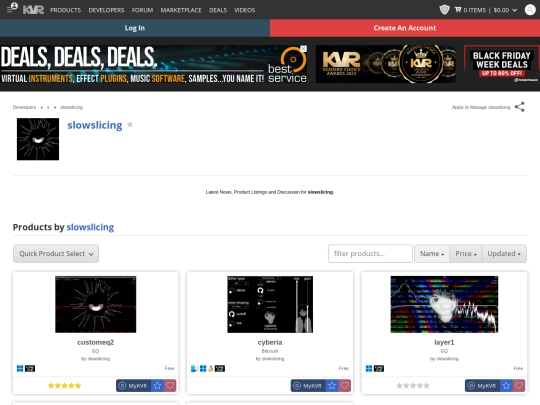Go to the FORUM menu item
The image size is (540, 405).
142,10
